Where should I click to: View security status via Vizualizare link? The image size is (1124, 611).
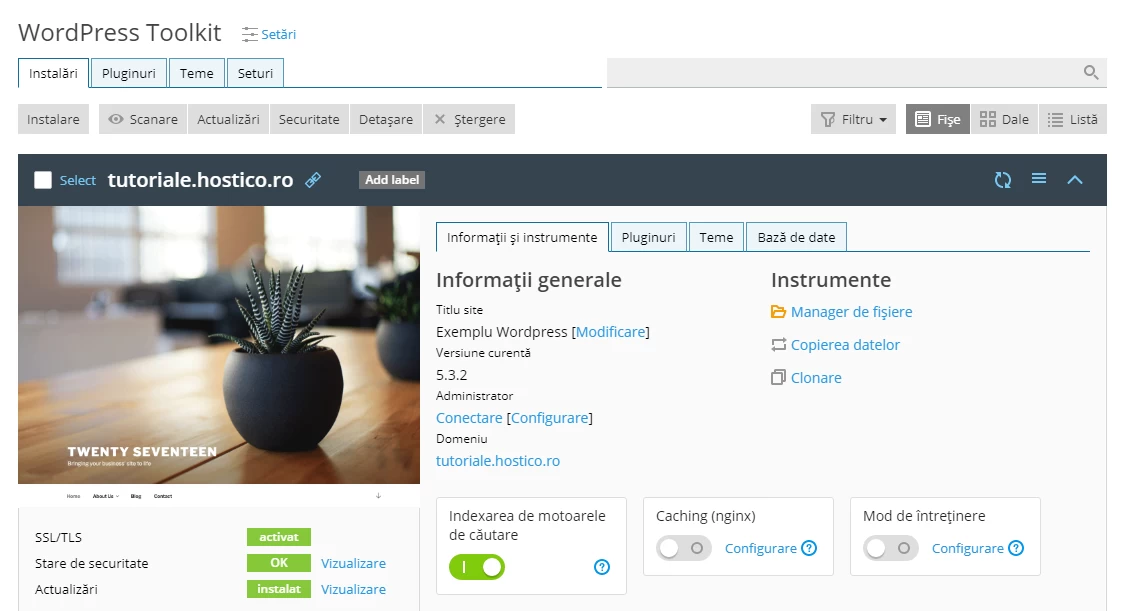352,563
